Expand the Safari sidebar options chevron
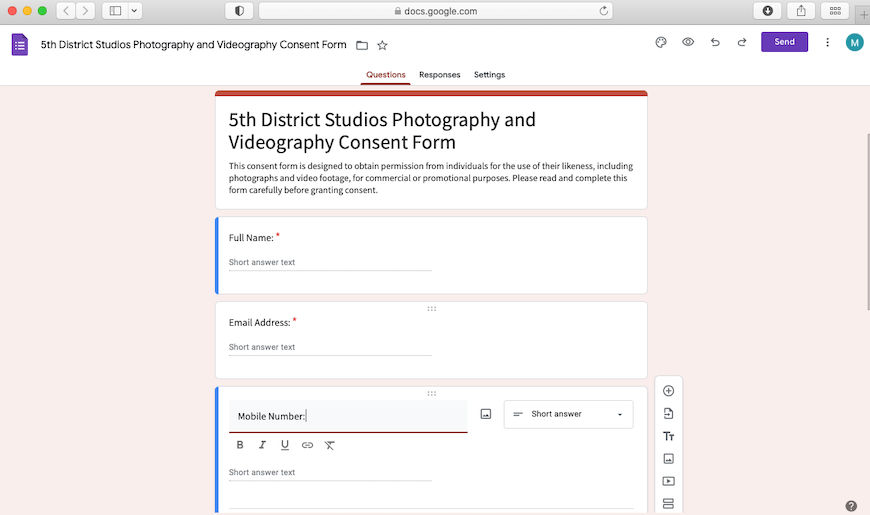 [135, 11]
